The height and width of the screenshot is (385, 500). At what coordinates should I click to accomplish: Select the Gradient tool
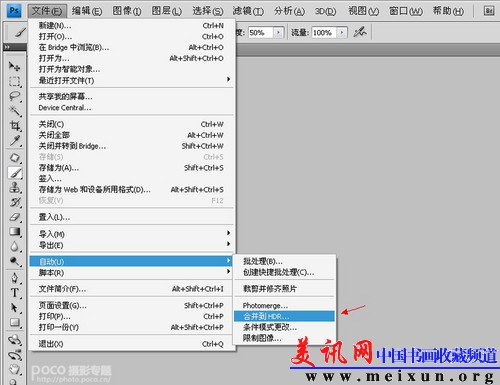pyautogui.click(x=14, y=232)
